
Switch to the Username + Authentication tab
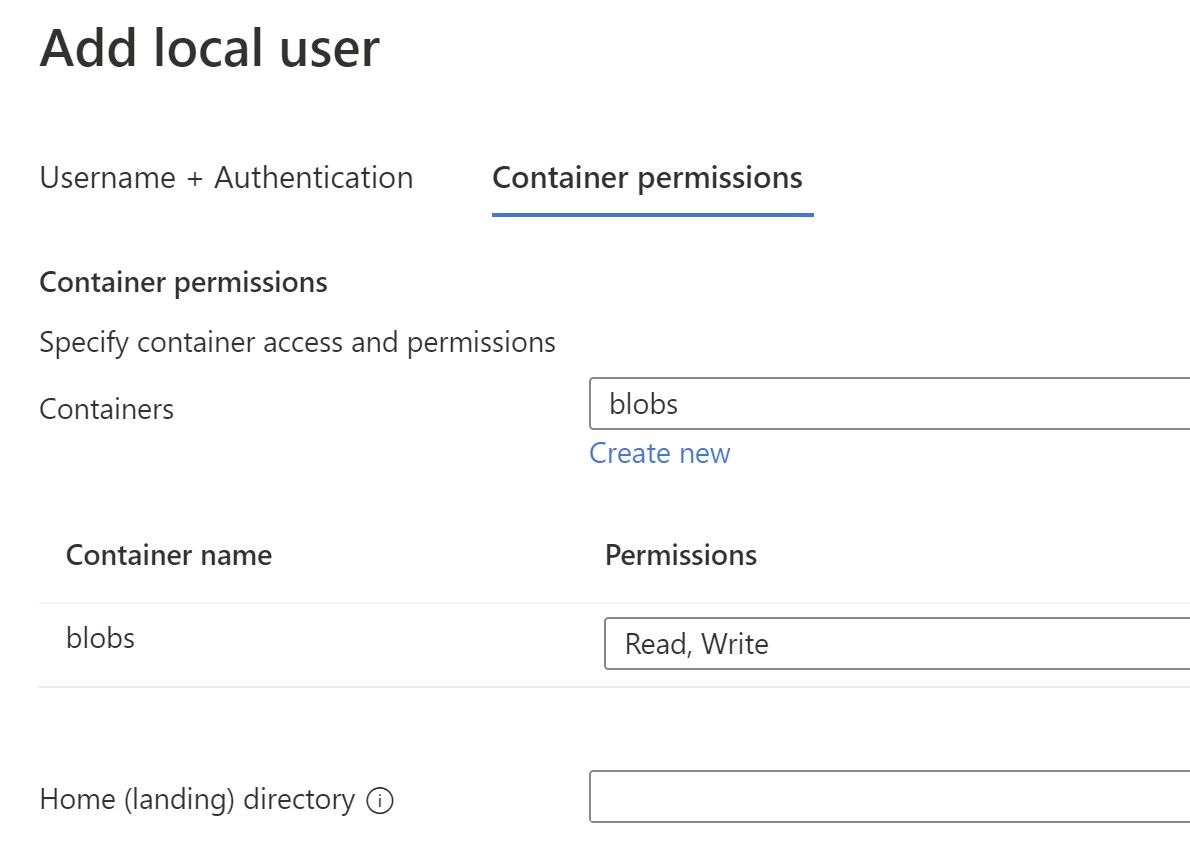tap(226, 178)
